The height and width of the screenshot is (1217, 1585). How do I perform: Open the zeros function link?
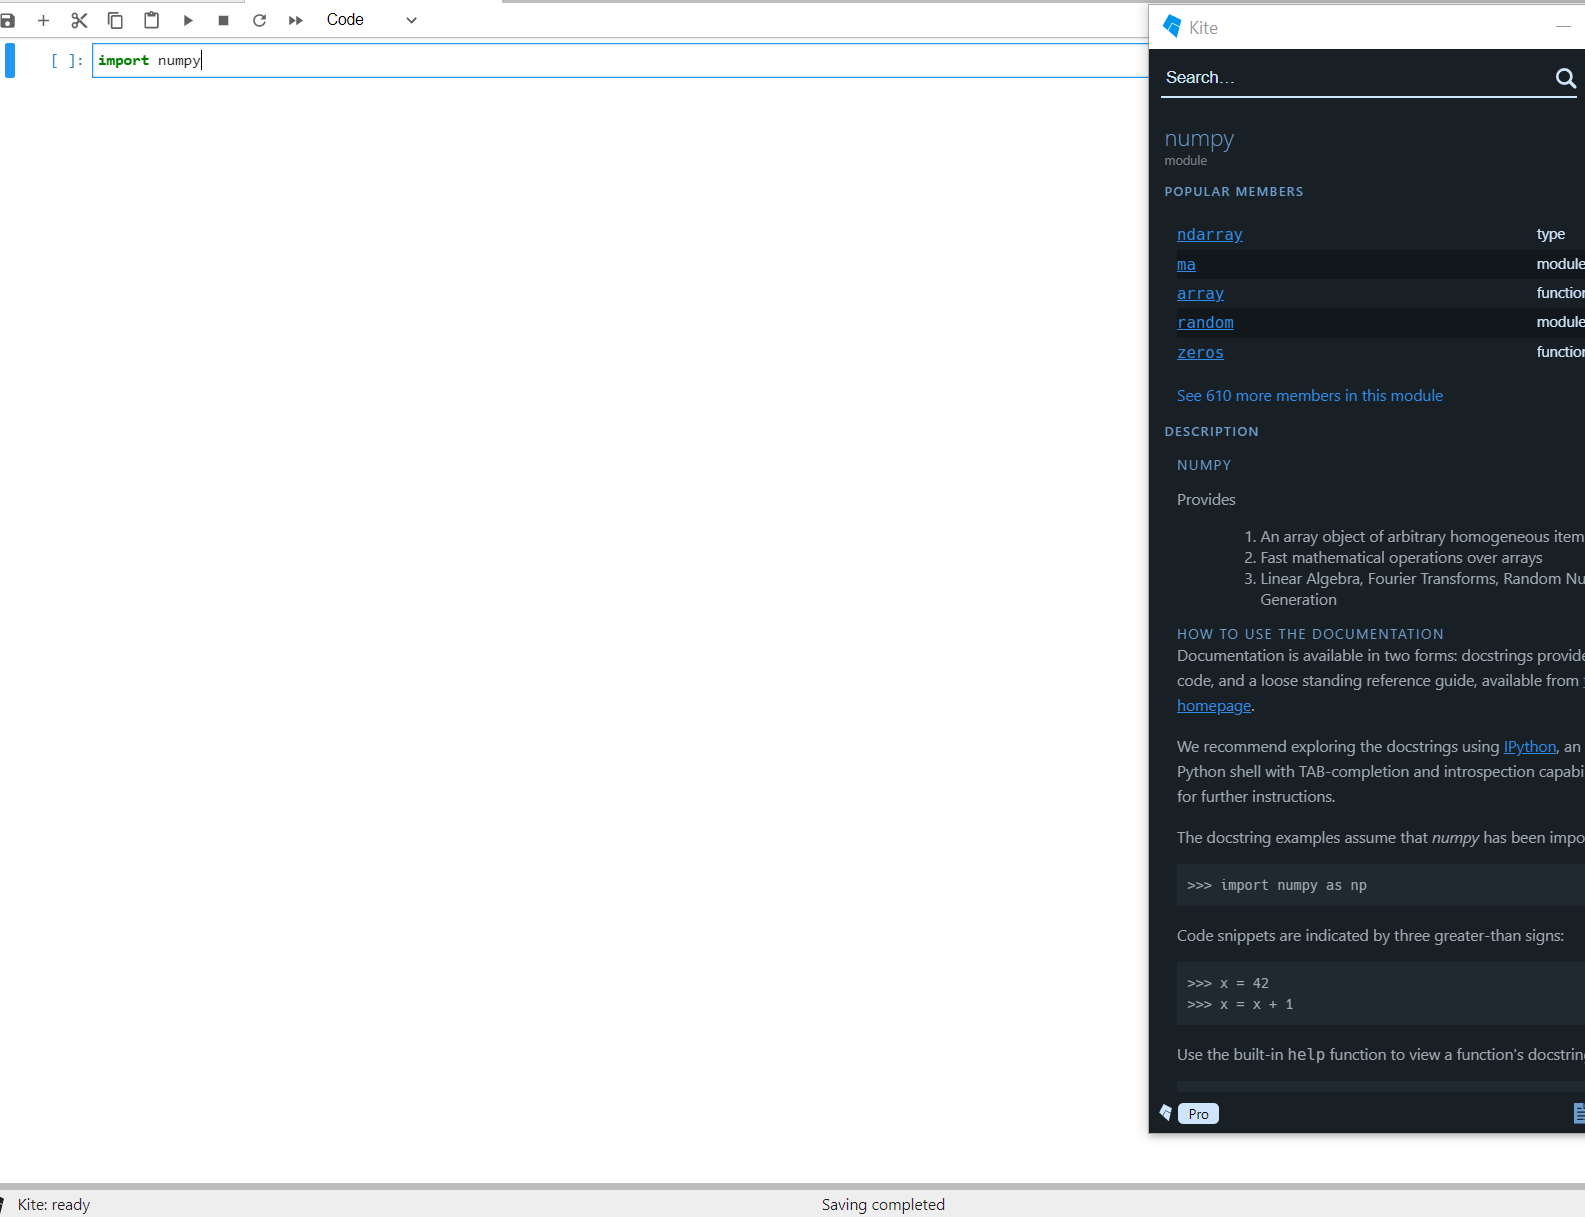point(1200,352)
